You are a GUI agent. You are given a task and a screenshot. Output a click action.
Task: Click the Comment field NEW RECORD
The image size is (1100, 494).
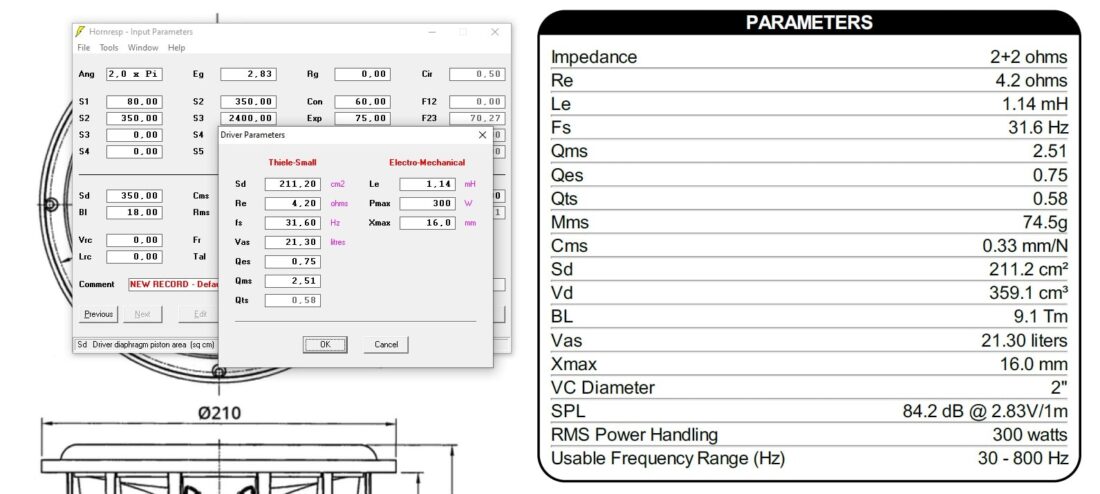(x=173, y=284)
